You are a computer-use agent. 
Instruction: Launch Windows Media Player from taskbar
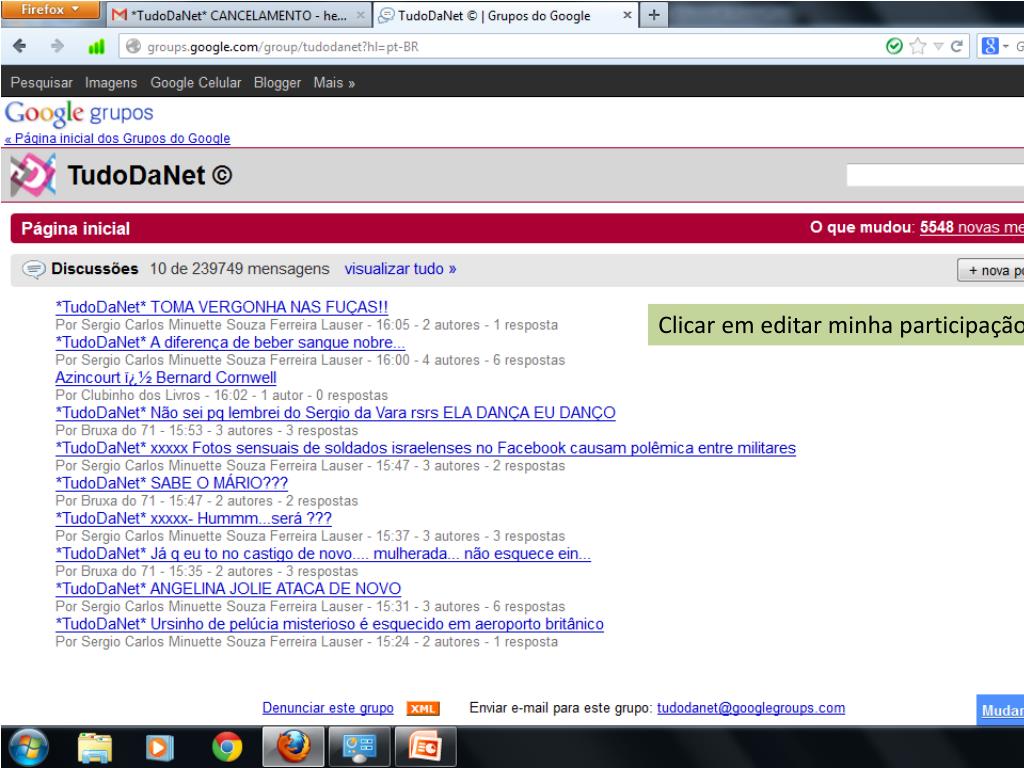[x=159, y=748]
